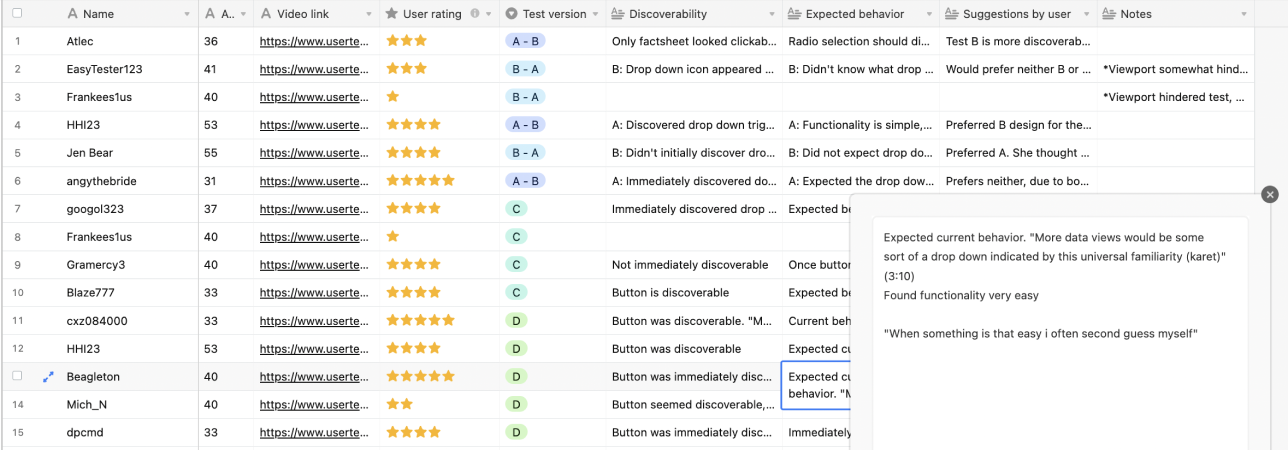
Task: Select the A - B tag for HHI23
Action: pos(525,125)
